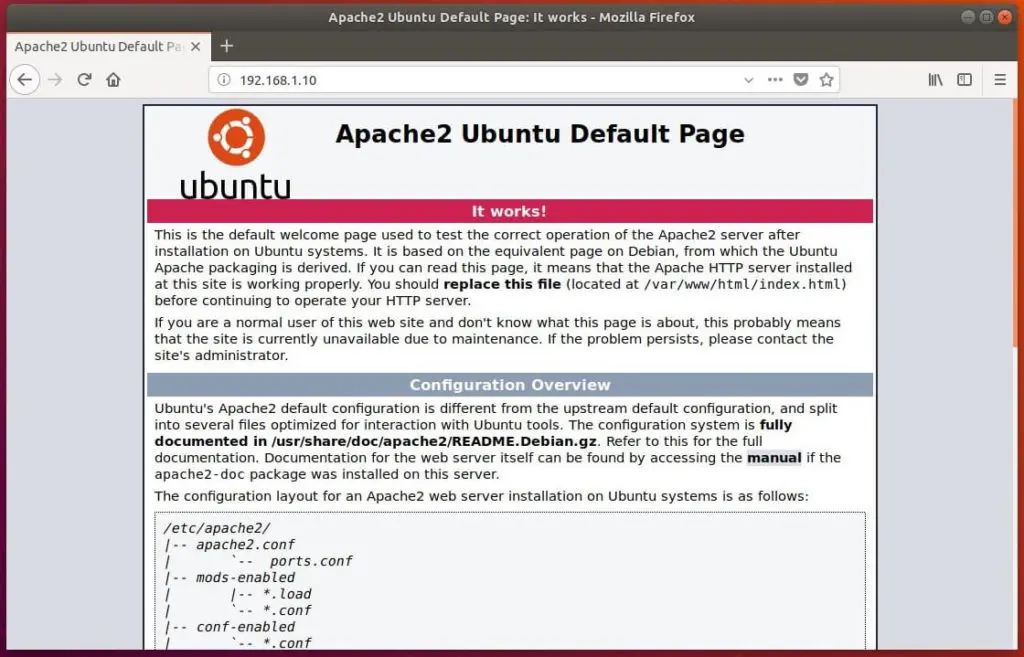This screenshot has height=657, width=1024.
Task: Bookmark this page with the star
Action: [x=826, y=80]
